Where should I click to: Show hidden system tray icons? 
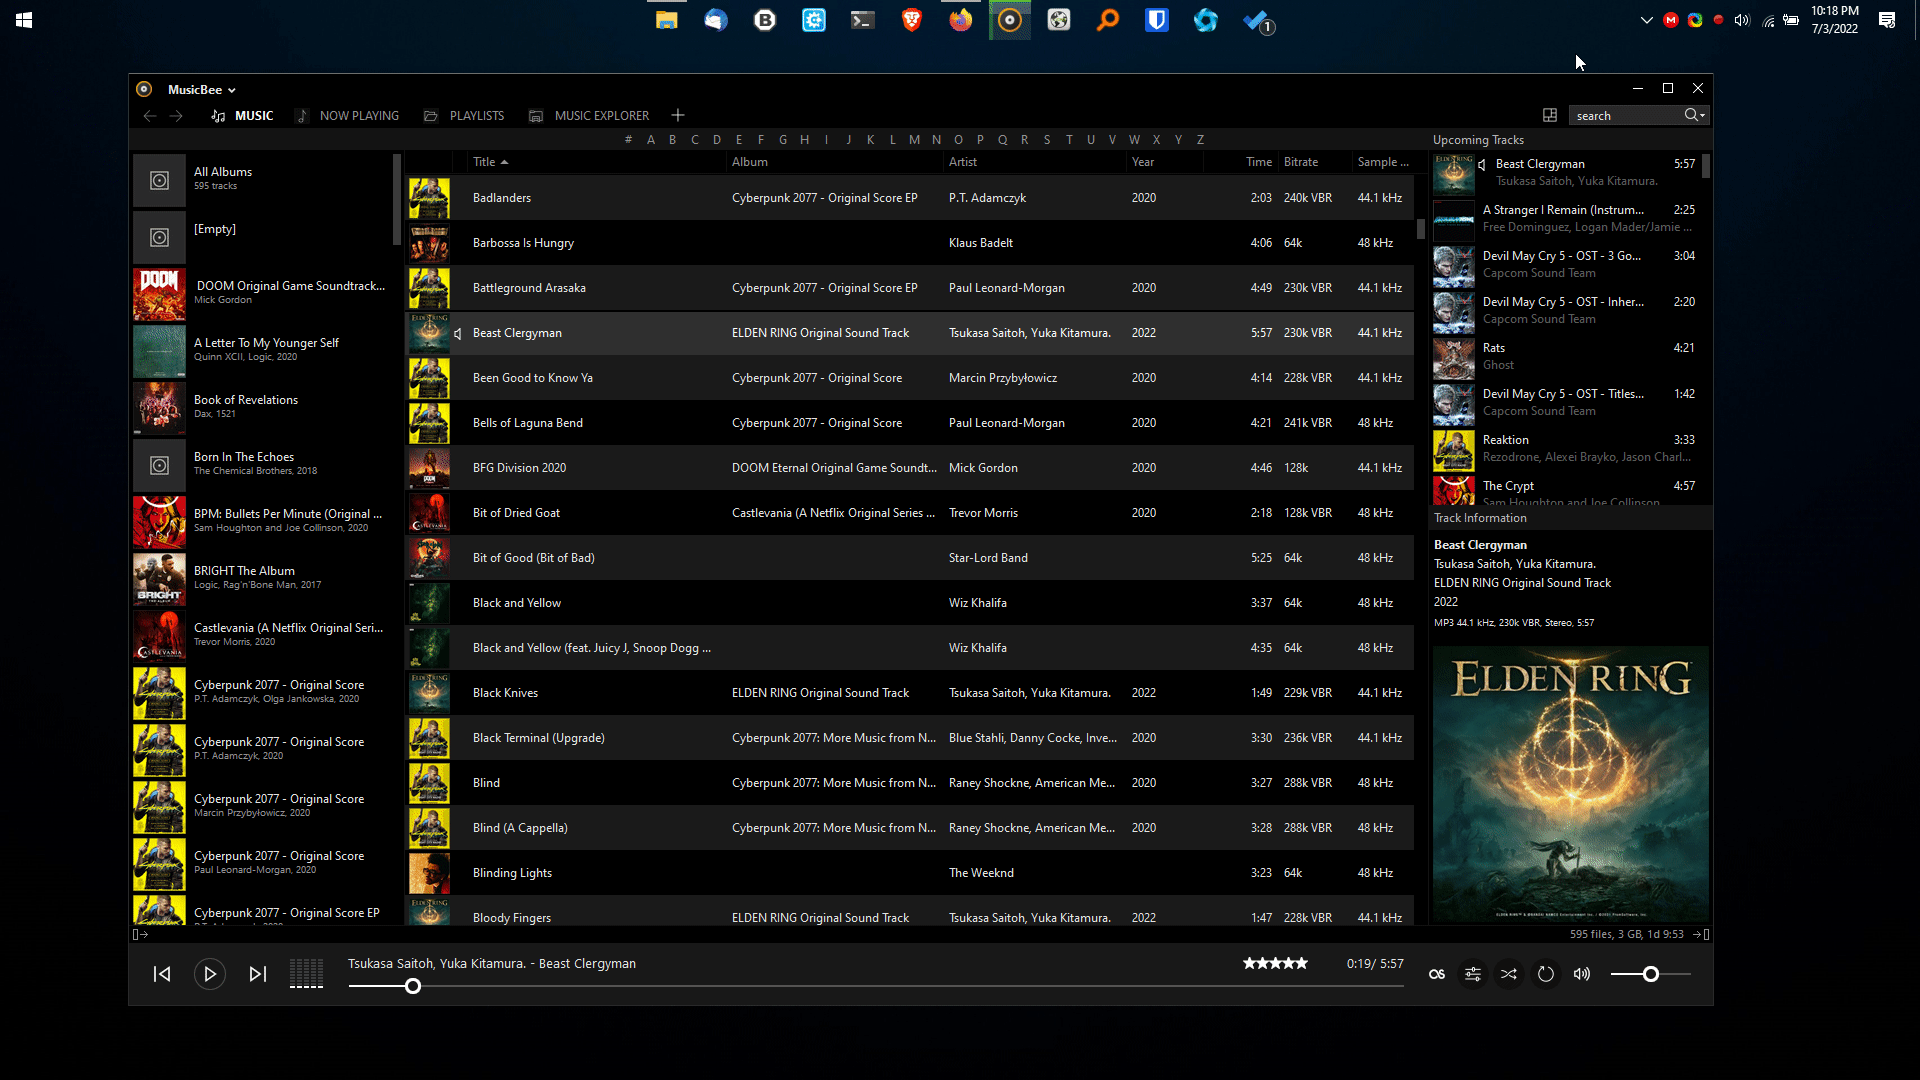(1646, 20)
